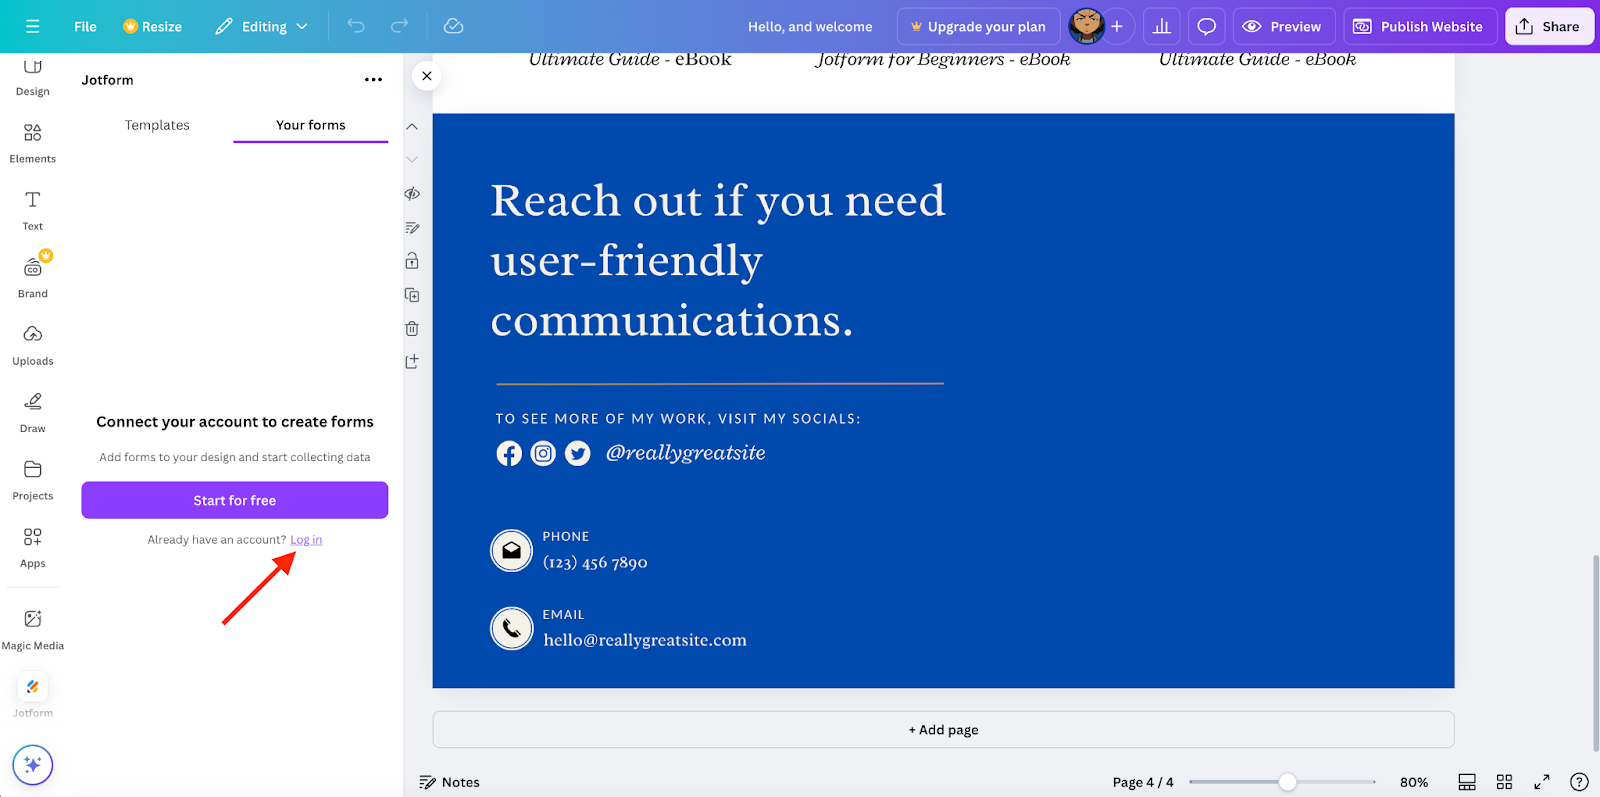1600x797 pixels.
Task: Open the Design sidebar panel
Action: (32, 77)
